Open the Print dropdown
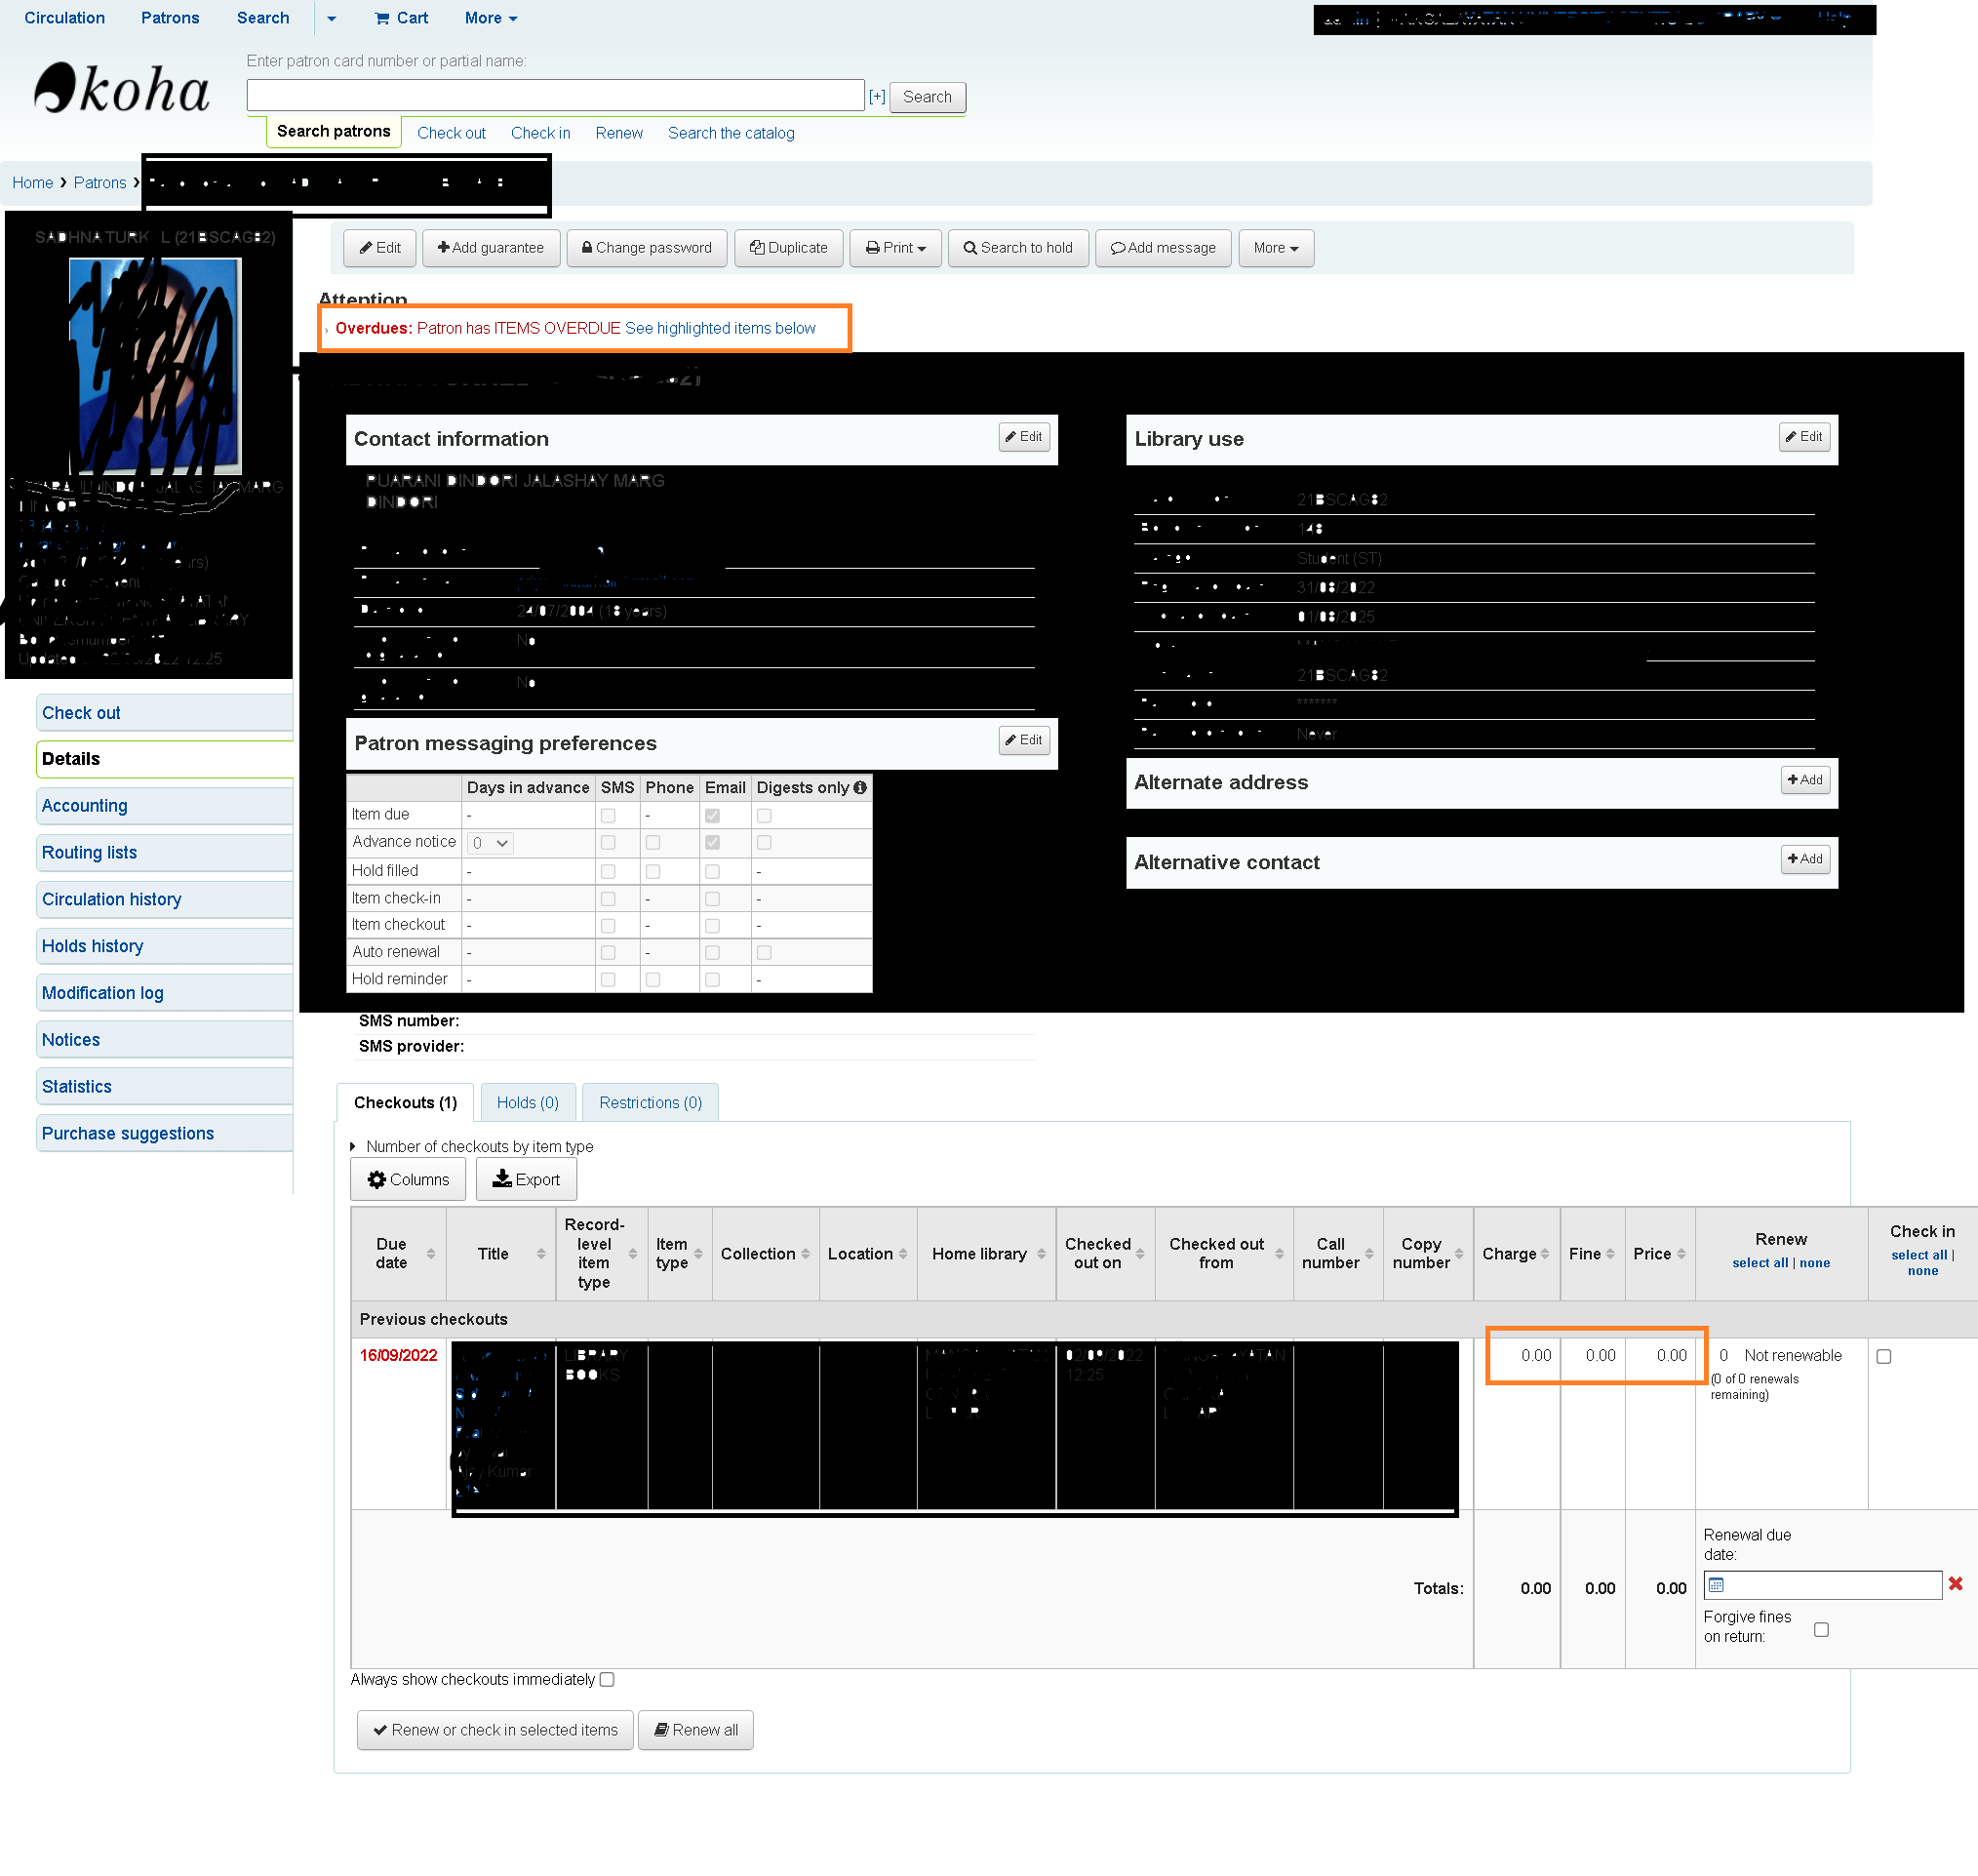This screenshot has height=1876, width=1978. 895,248
